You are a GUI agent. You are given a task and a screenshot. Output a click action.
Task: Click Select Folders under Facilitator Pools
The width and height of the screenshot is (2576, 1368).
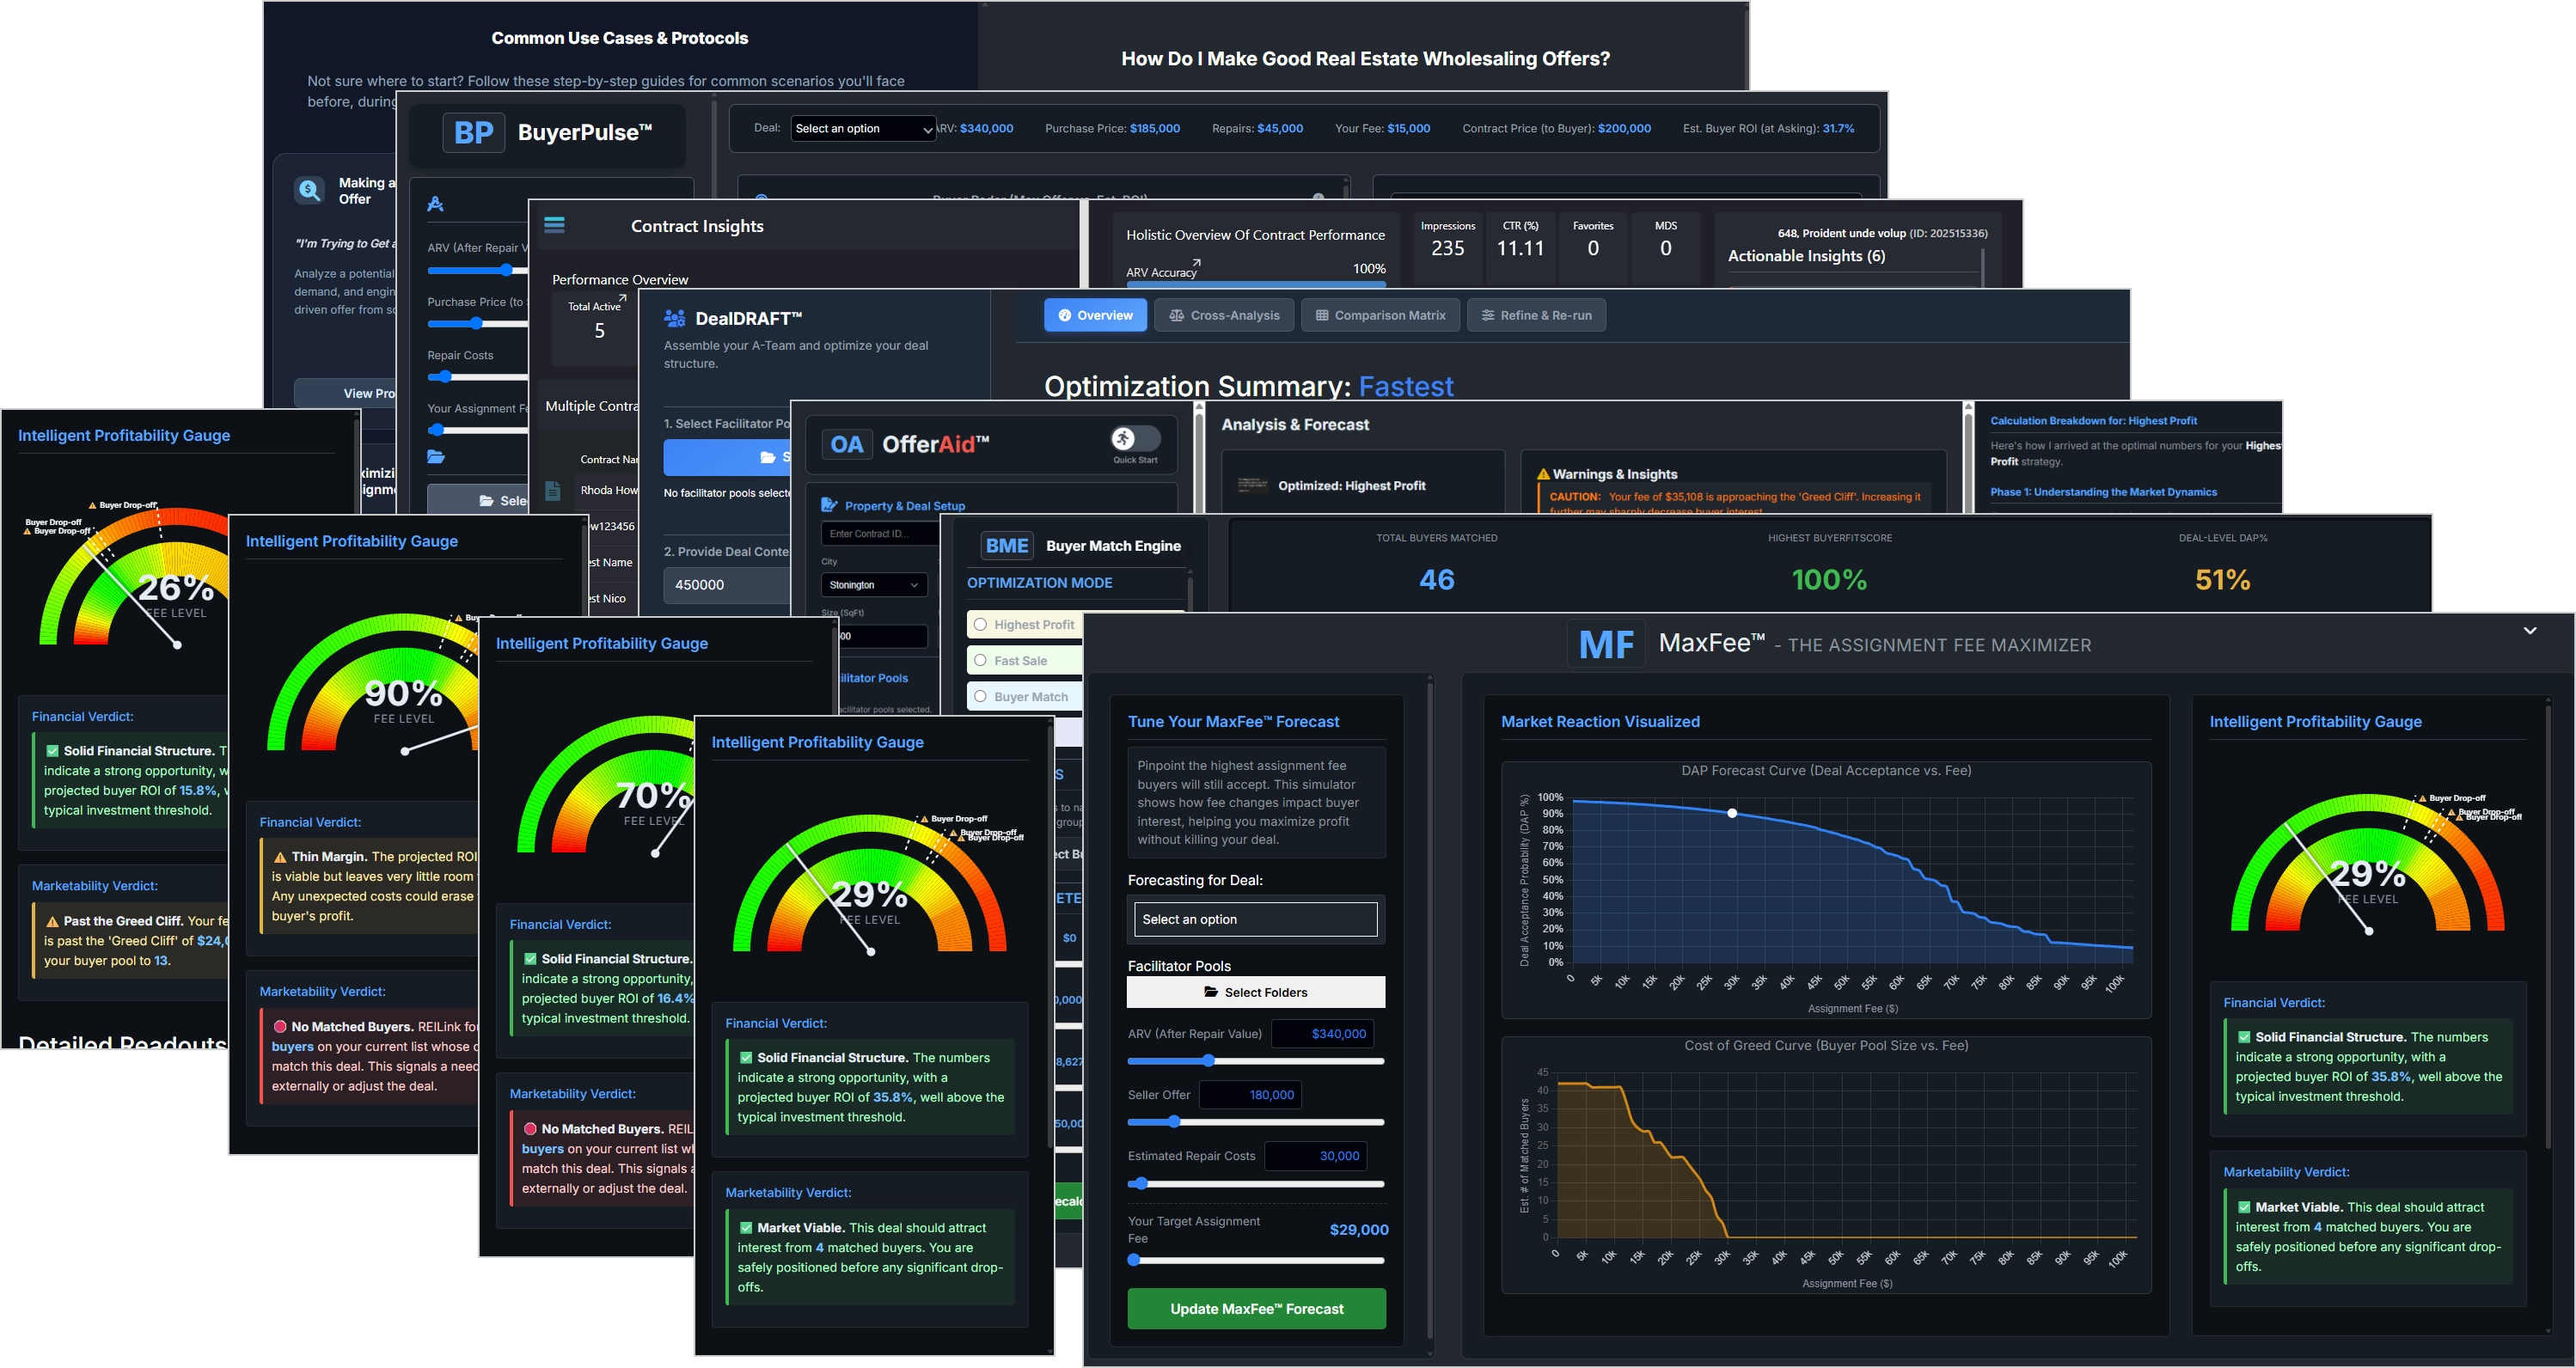click(1256, 991)
